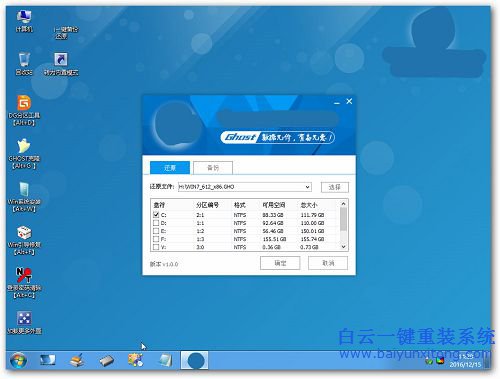
Task: Check the D: partition checkbox
Action: (156, 223)
